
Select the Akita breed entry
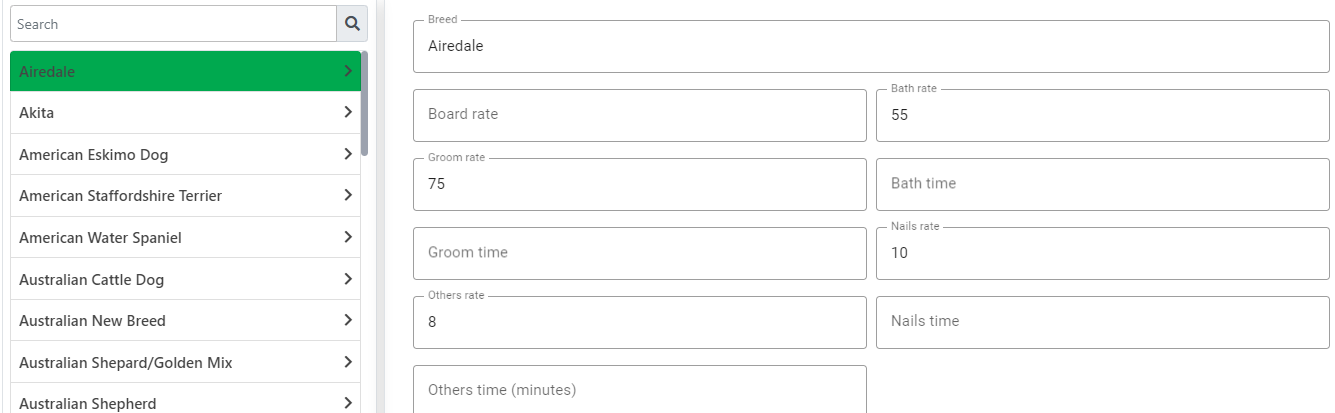tap(185, 113)
